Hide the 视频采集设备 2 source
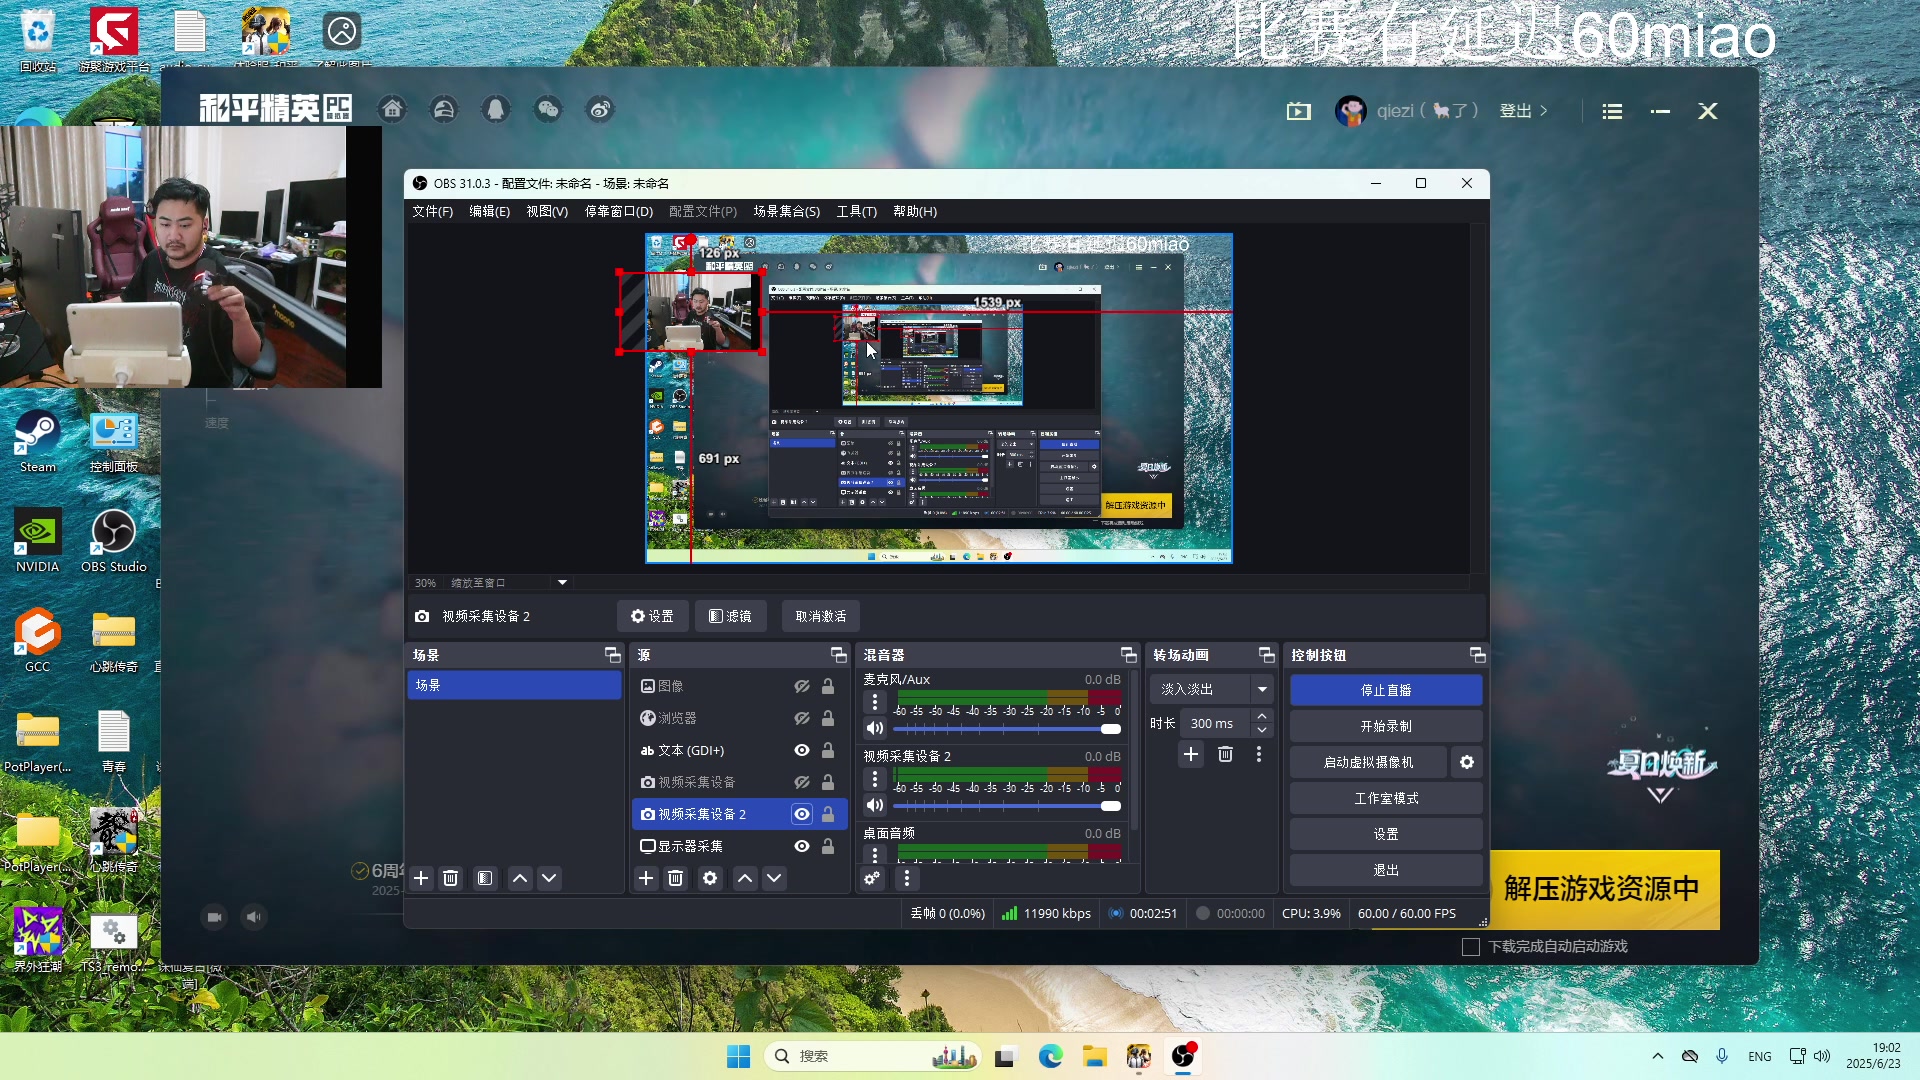The height and width of the screenshot is (1080, 1920). click(x=802, y=814)
